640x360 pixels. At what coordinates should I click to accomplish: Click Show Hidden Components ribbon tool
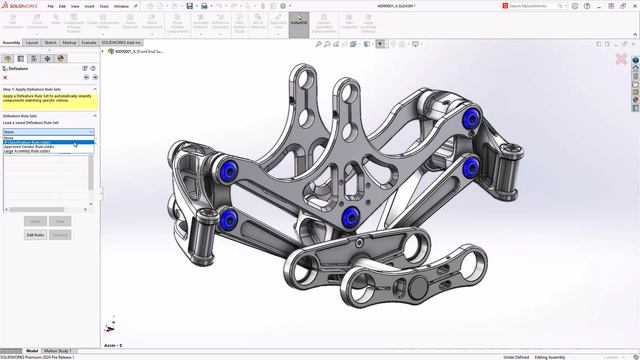pyautogui.click(x=178, y=24)
